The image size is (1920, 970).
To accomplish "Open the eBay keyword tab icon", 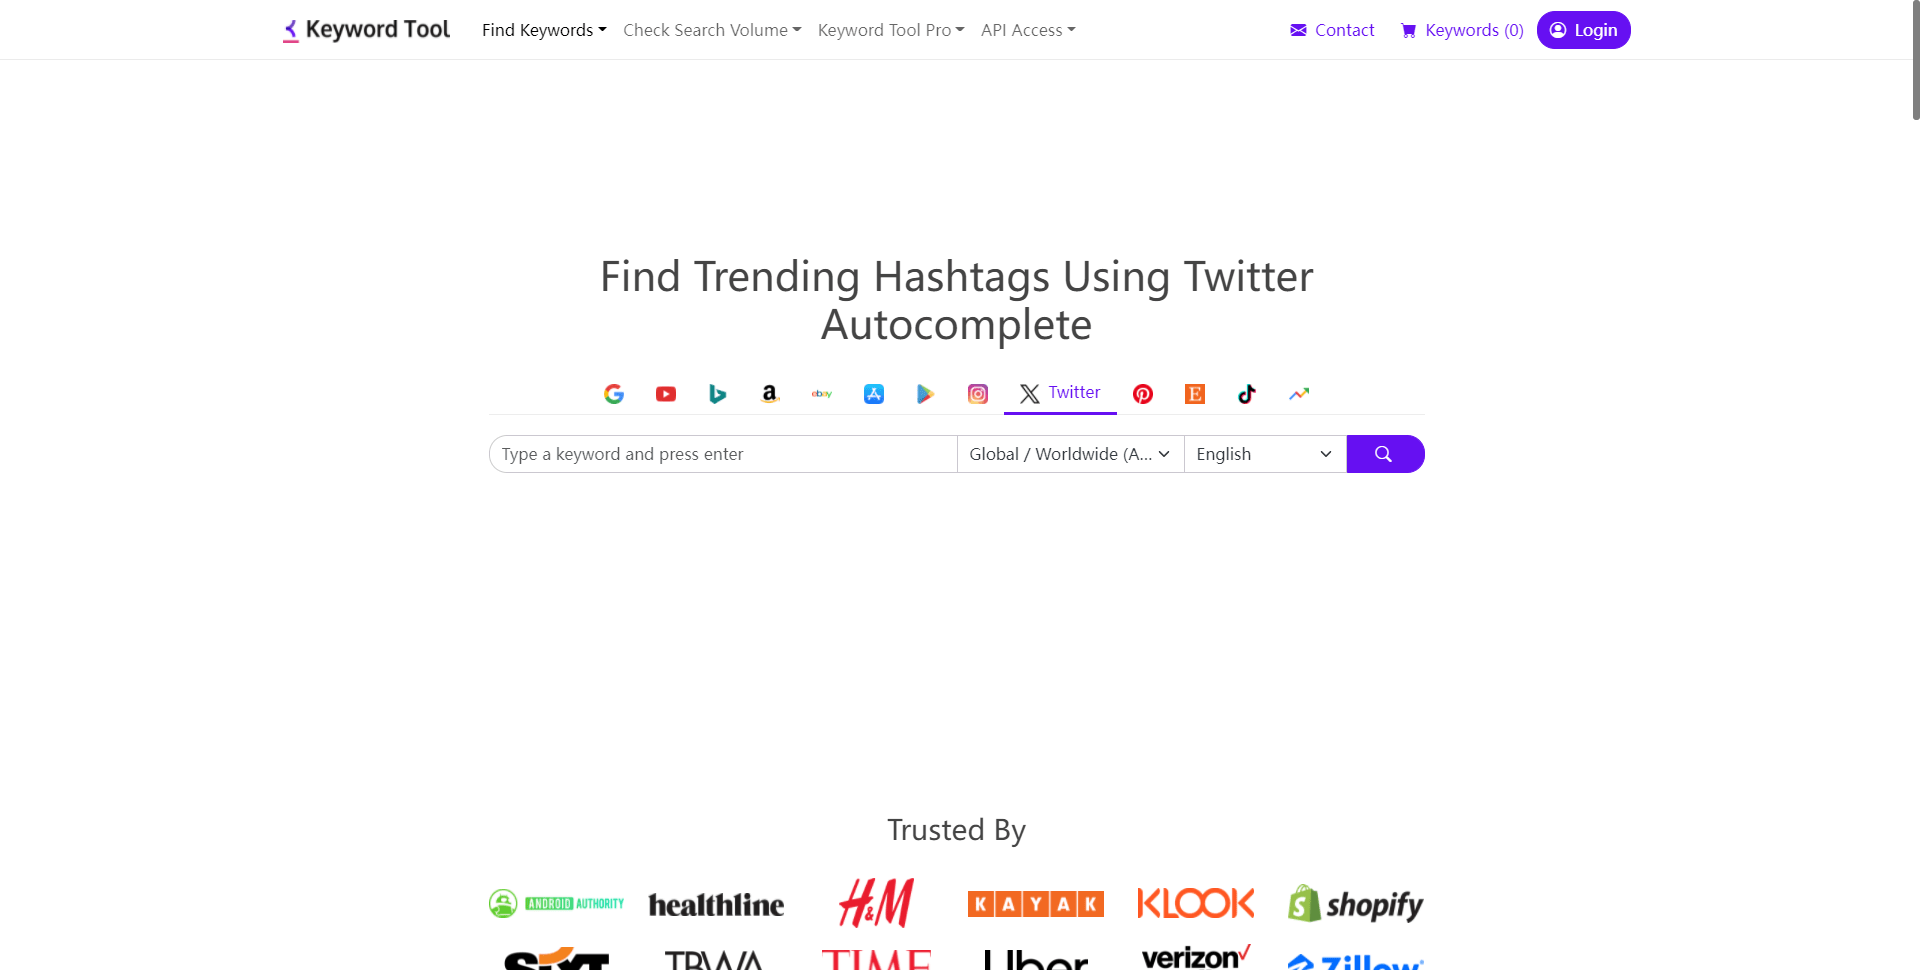I will pyautogui.click(x=822, y=394).
